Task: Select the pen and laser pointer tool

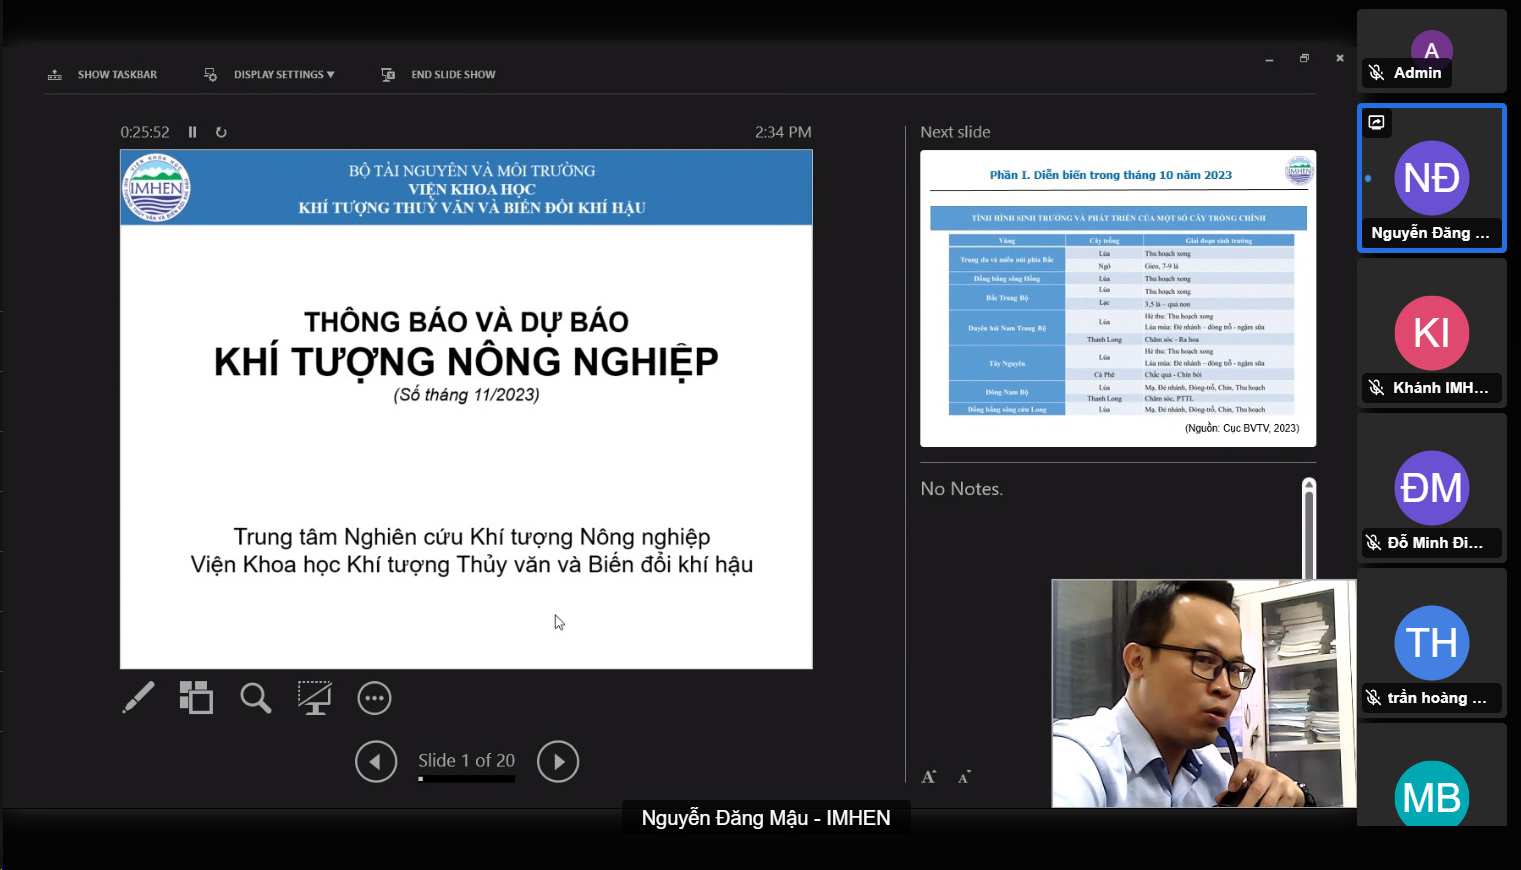Action: 138,697
